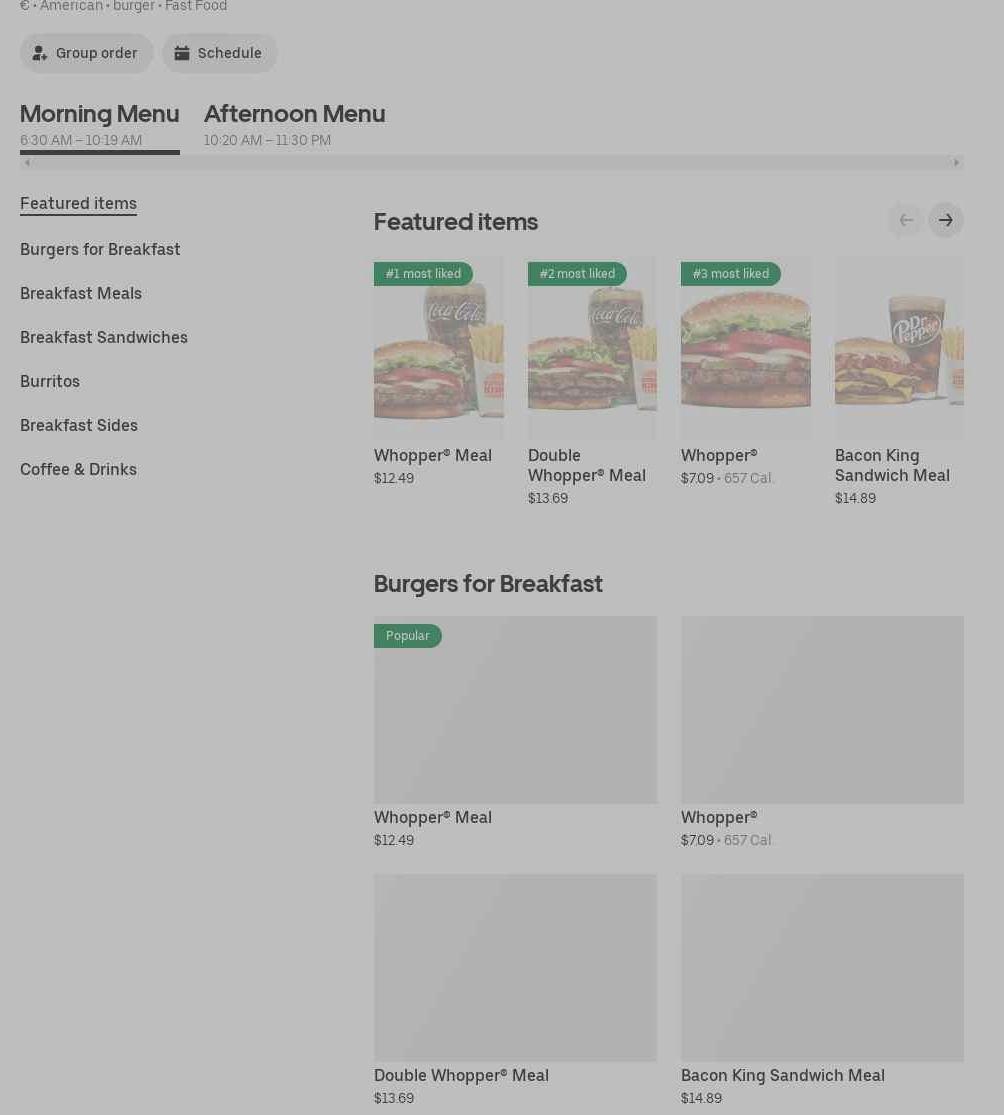1004x1115 pixels.
Task: Select the Popular Whopper Meal card under Burgers
Action: click(515, 710)
